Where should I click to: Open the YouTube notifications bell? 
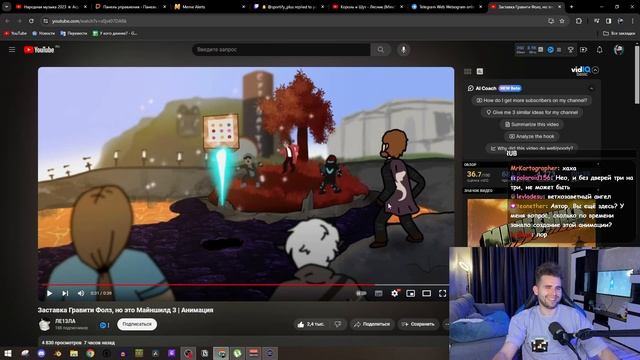coord(599,50)
